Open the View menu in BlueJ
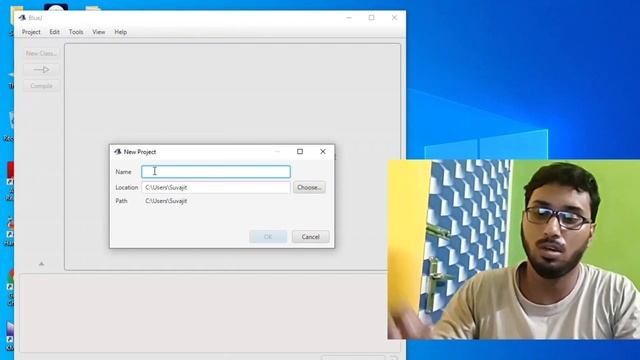 (98, 32)
